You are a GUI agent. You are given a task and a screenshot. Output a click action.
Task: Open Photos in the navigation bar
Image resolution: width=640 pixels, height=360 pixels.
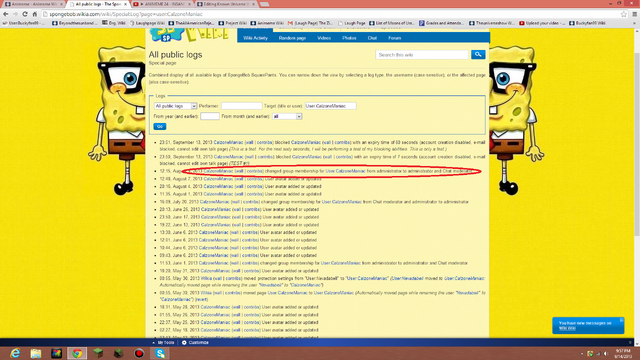point(349,38)
